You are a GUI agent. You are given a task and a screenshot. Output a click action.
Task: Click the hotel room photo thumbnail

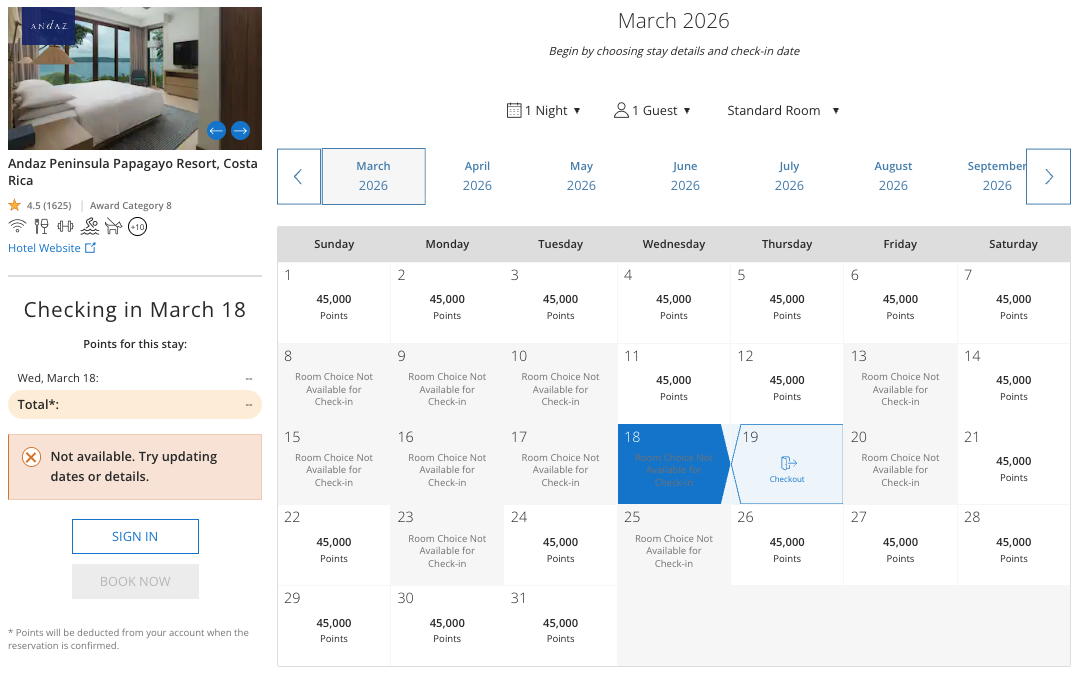(135, 79)
